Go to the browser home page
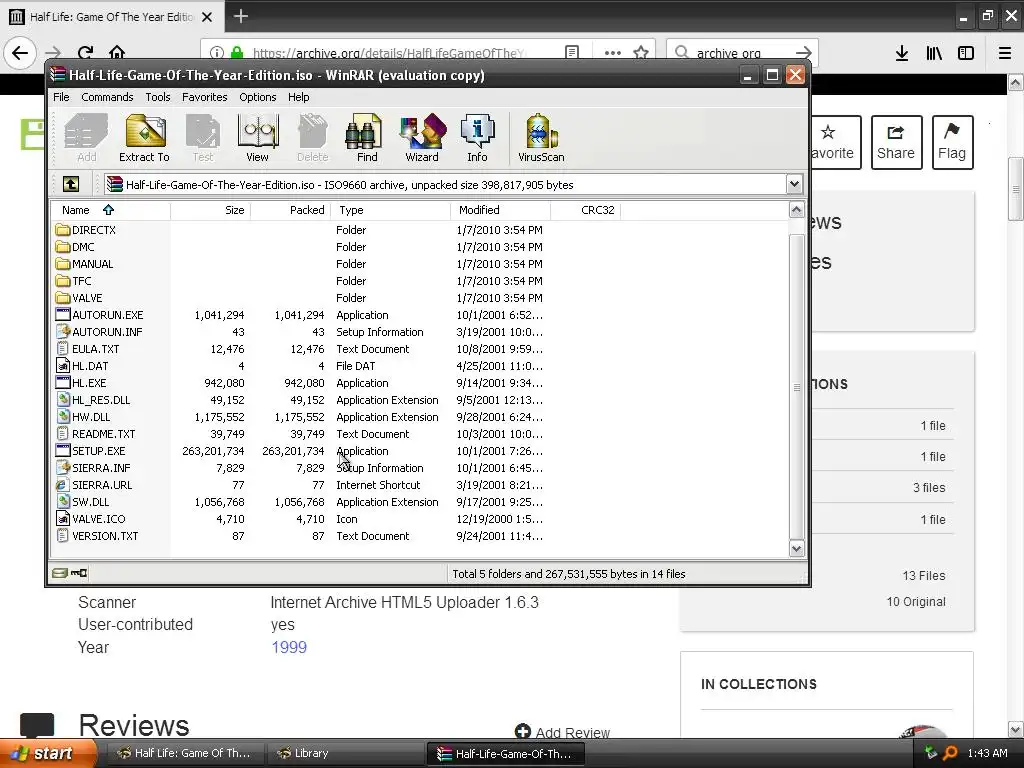The image size is (1024, 768). 117,53
